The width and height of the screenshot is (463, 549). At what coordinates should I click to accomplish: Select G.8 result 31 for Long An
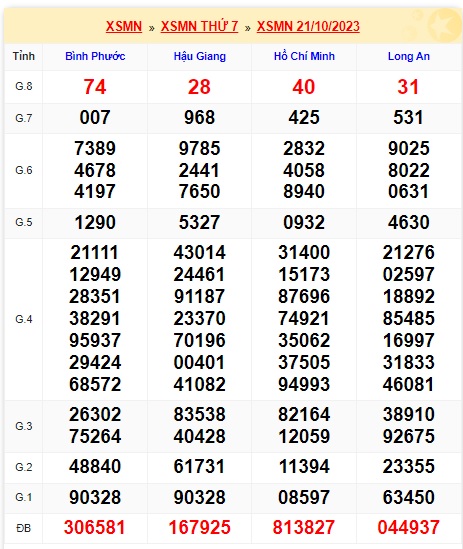pos(408,87)
